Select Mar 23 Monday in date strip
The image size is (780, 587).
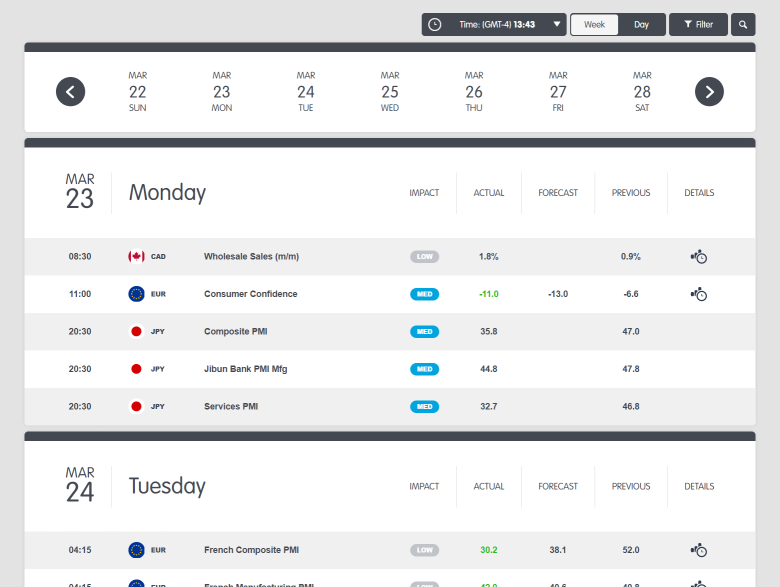222,92
